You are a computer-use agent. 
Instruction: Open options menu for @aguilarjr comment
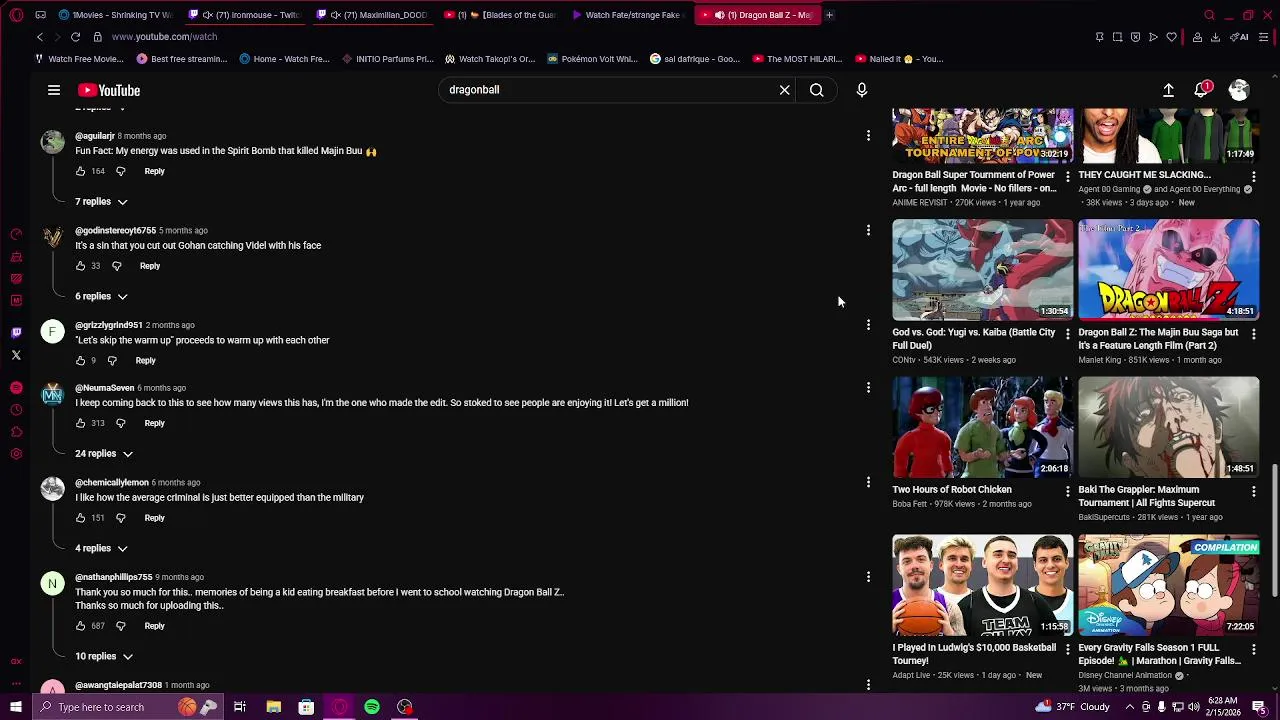click(868, 135)
